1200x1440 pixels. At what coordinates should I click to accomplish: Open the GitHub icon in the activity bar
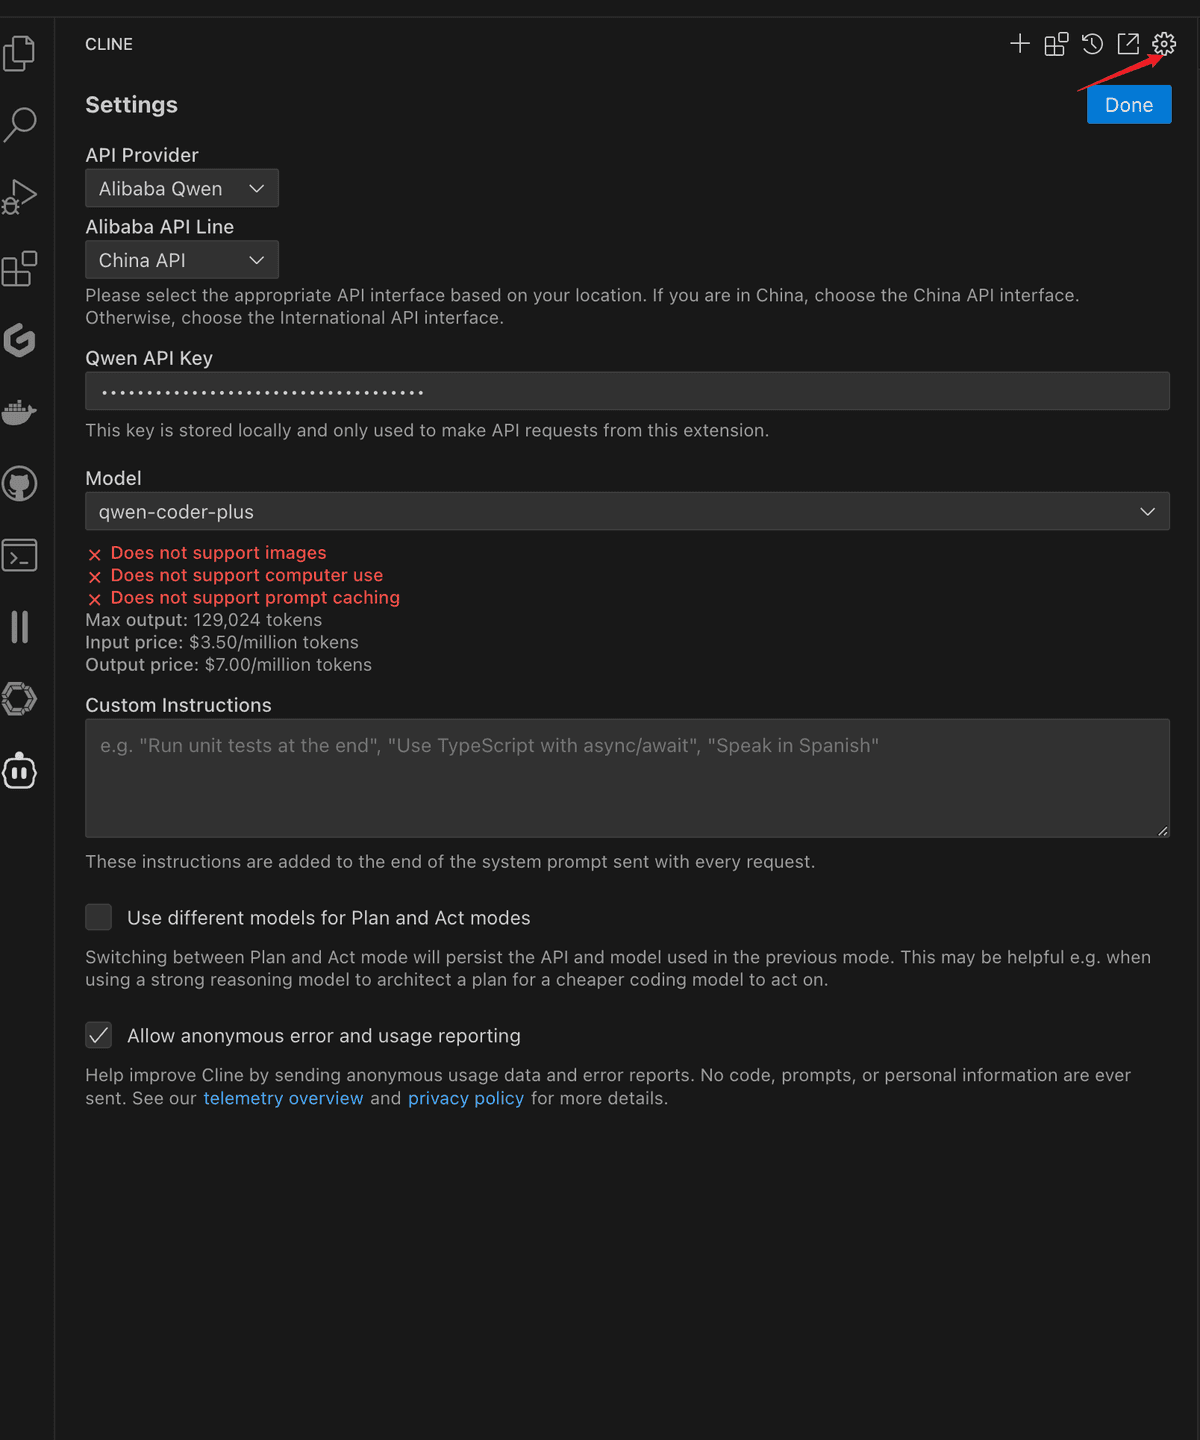pos(19,484)
